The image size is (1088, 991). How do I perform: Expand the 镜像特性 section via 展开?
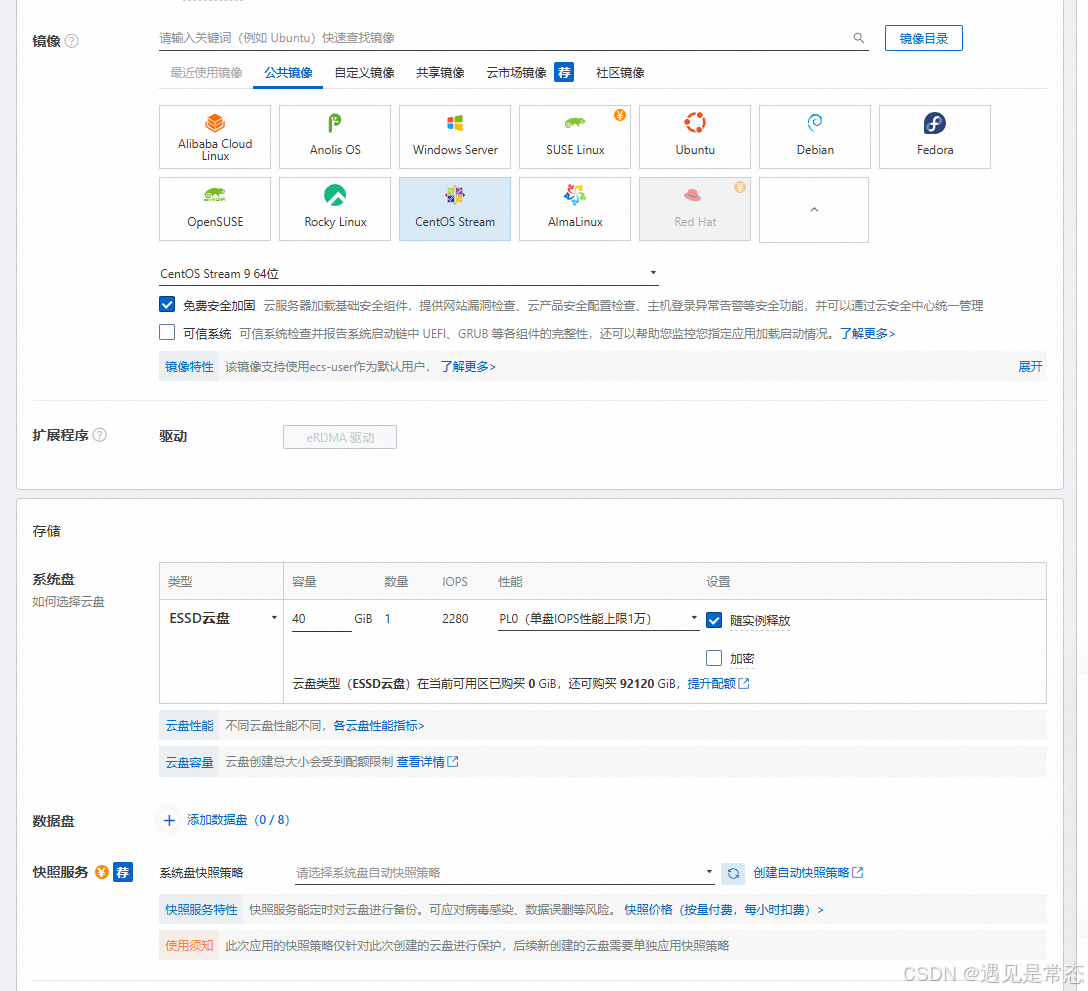click(1030, 366)
